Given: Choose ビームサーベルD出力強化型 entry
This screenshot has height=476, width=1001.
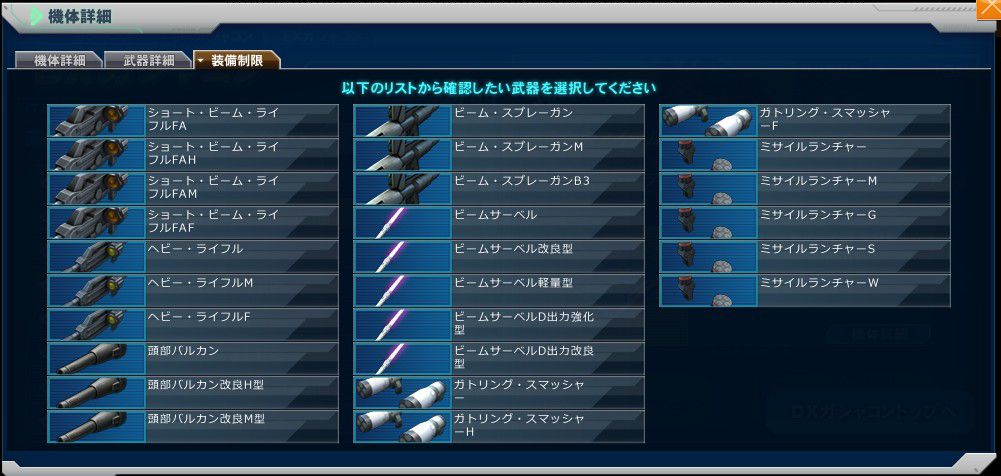Looking at the screenshot, I should [x=499, y=325].
